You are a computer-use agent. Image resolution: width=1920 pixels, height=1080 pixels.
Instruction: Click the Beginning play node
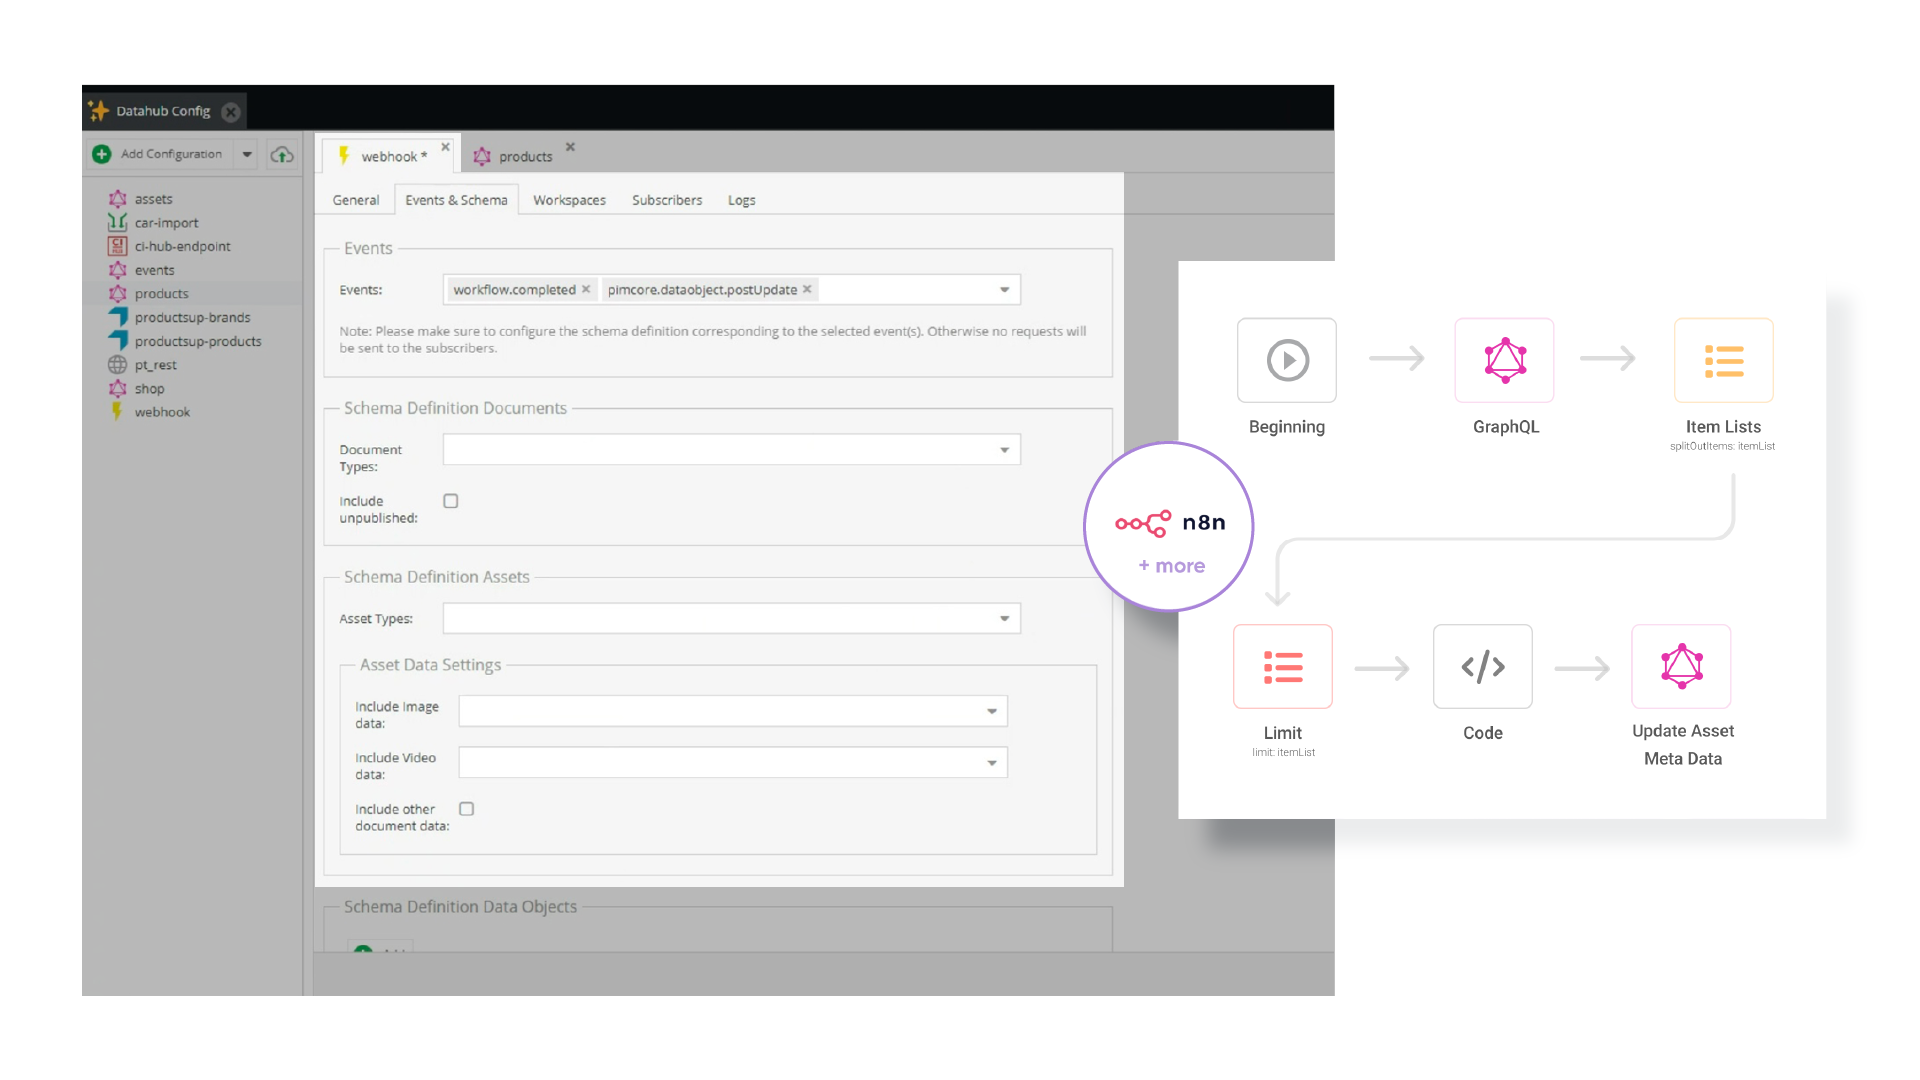[1287, 360]
